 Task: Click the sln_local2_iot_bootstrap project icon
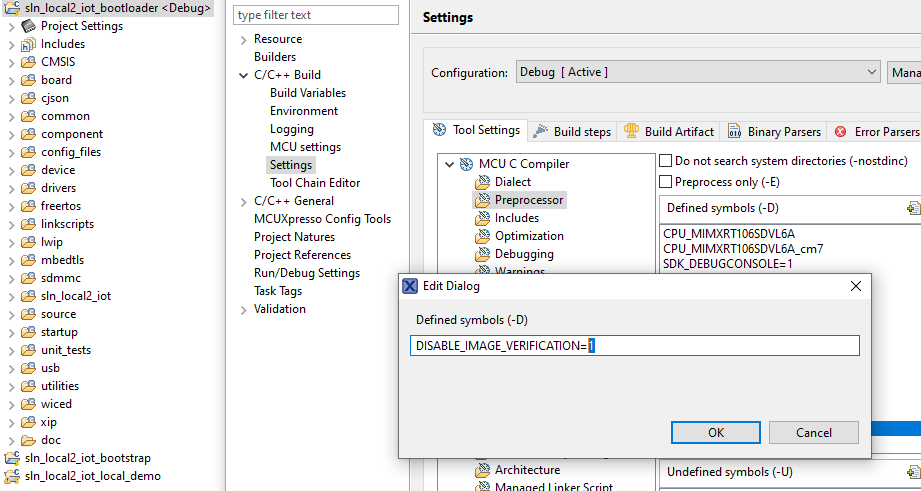[x=13, y=458]
